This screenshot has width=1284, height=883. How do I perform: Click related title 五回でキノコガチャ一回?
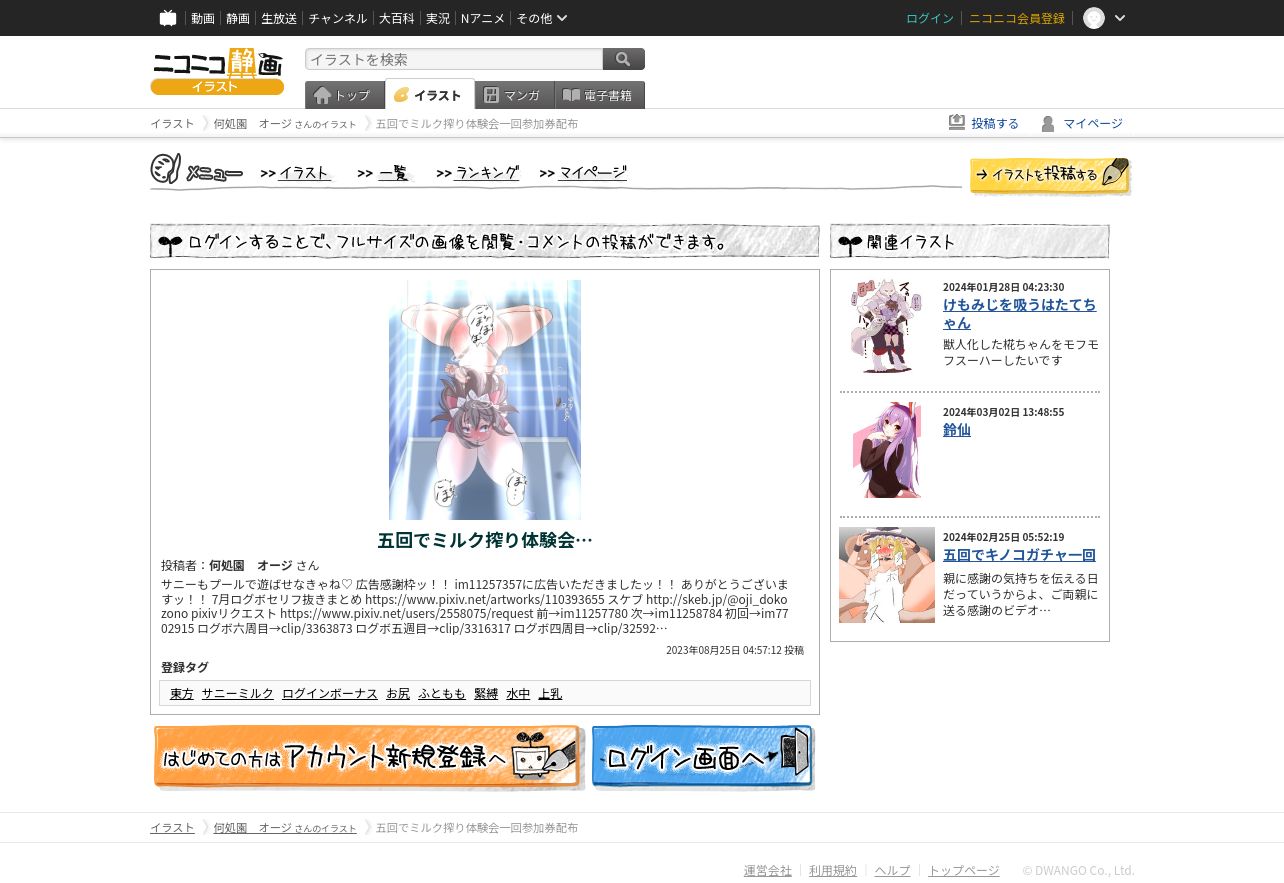point(1019,554)
